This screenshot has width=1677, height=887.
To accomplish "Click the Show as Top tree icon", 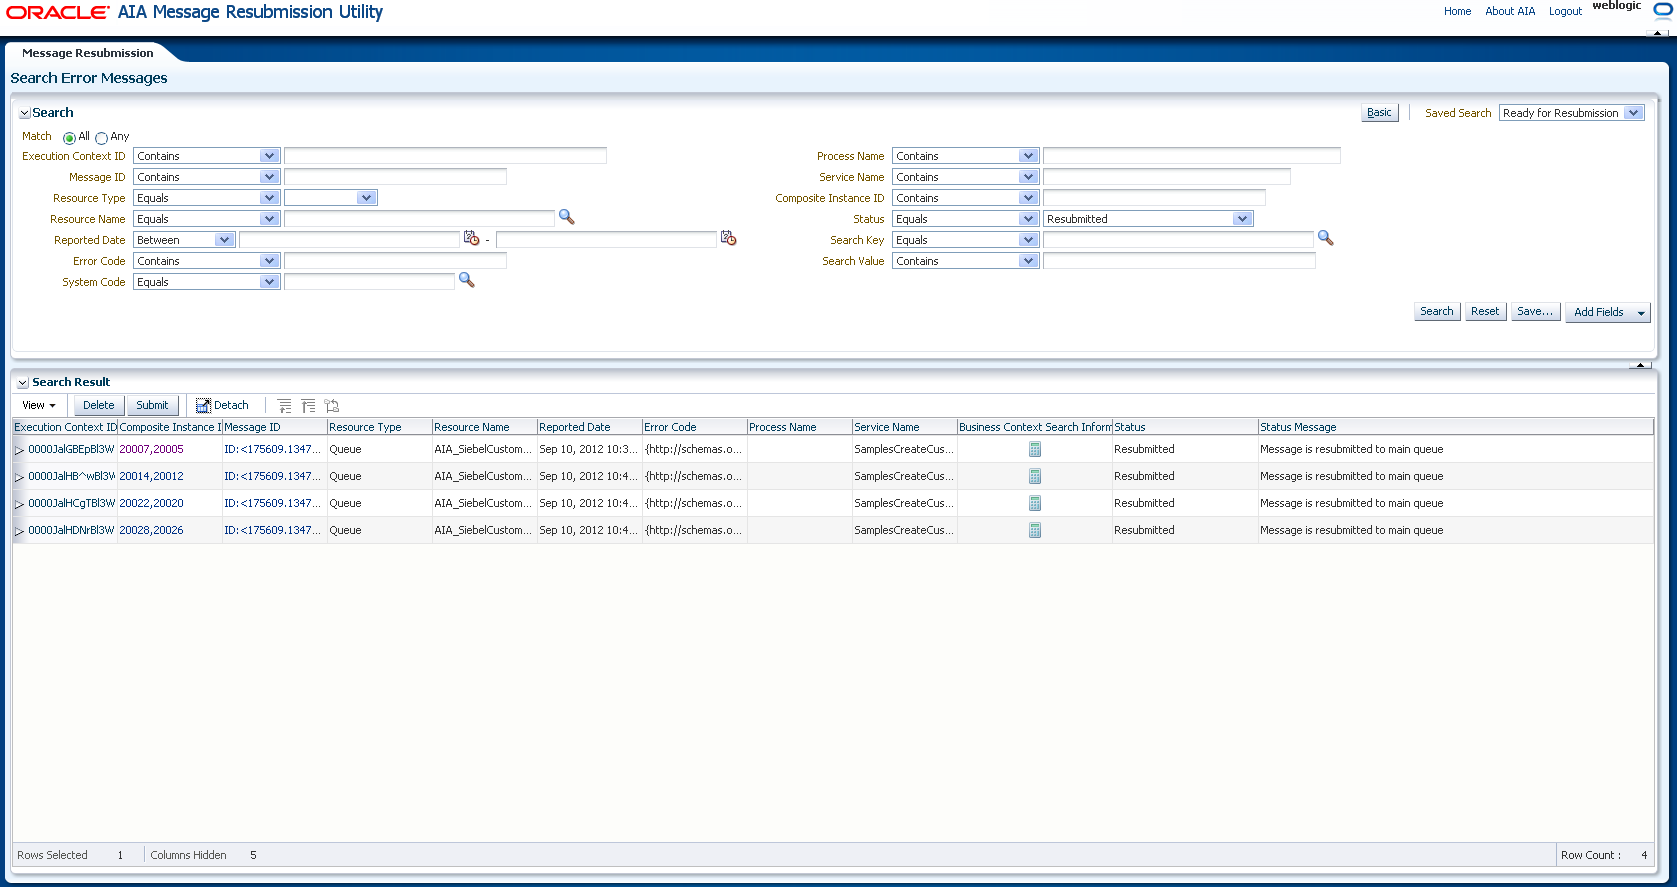I will pos(332,406).
